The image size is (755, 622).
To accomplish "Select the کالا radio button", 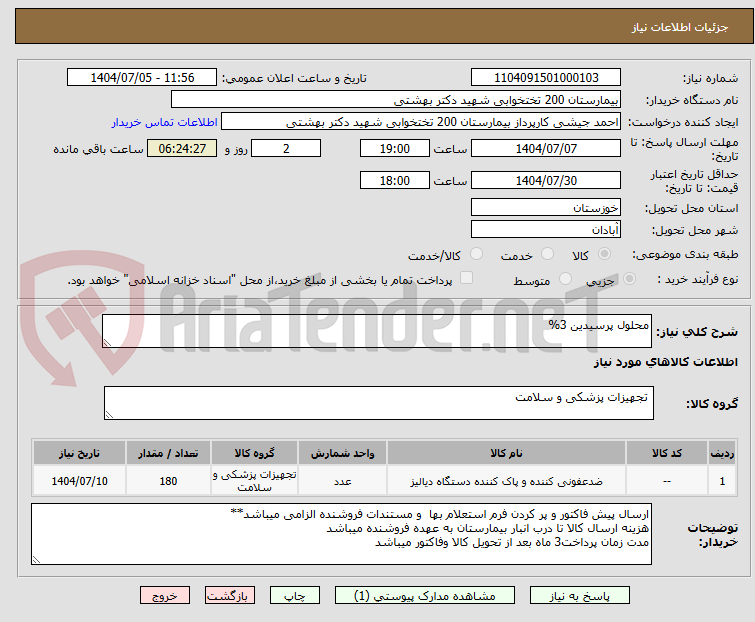I will click(604, 254).
